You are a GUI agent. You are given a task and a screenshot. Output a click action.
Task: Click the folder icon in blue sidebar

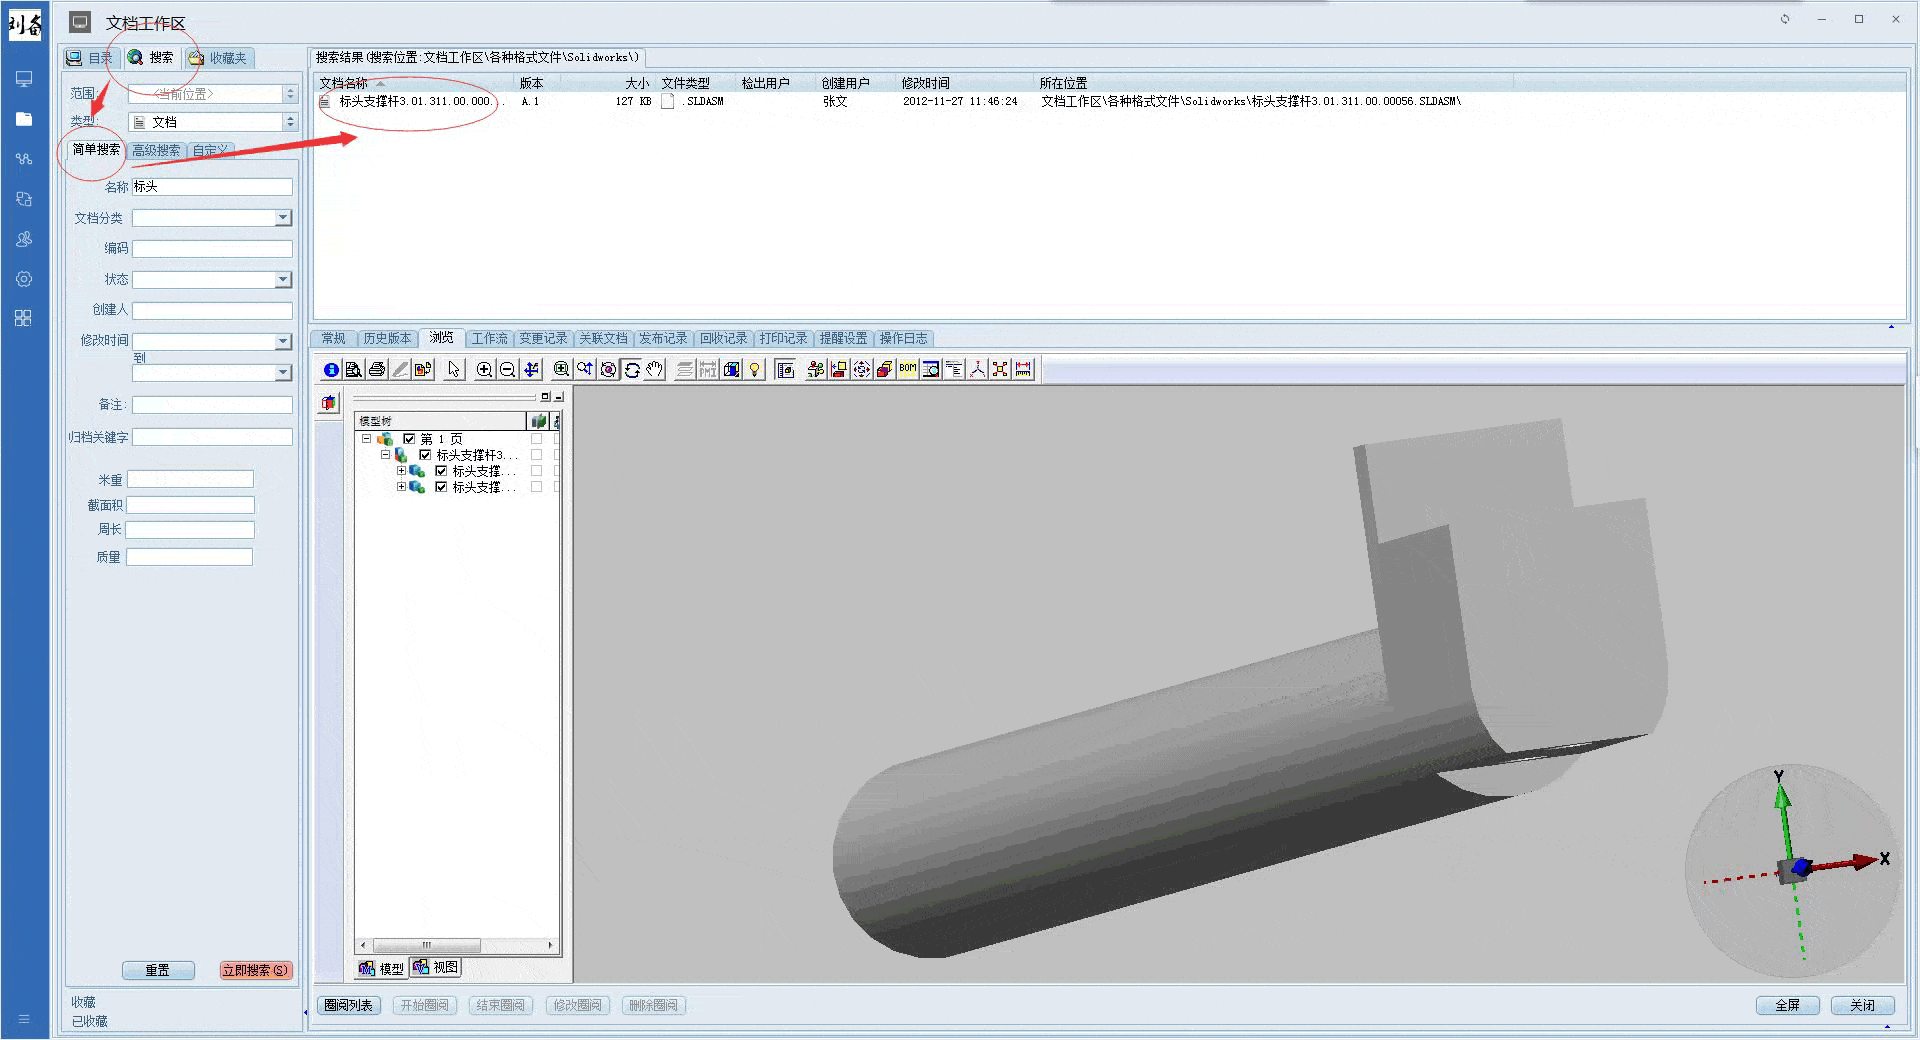(24, 119)
